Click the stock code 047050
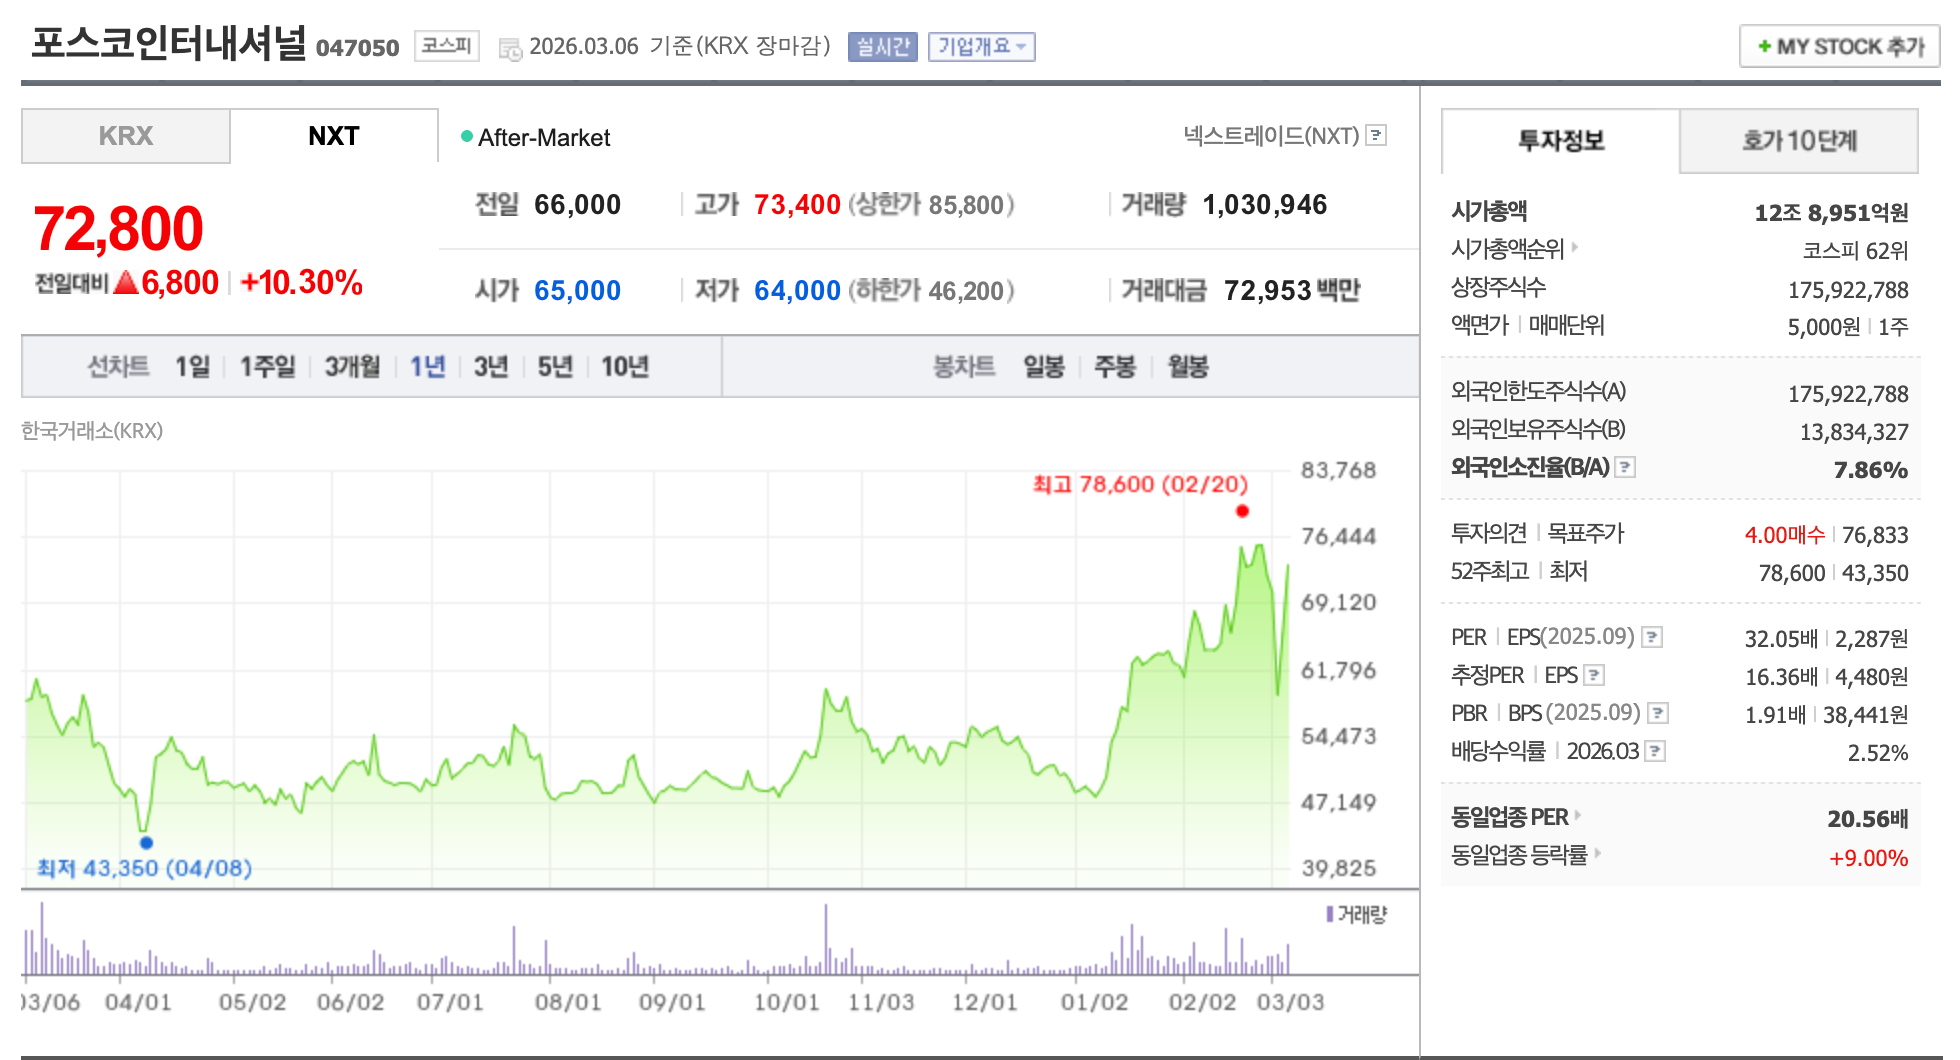The height and width of the screenshot is (1060, 1960). tap(357, 47)
